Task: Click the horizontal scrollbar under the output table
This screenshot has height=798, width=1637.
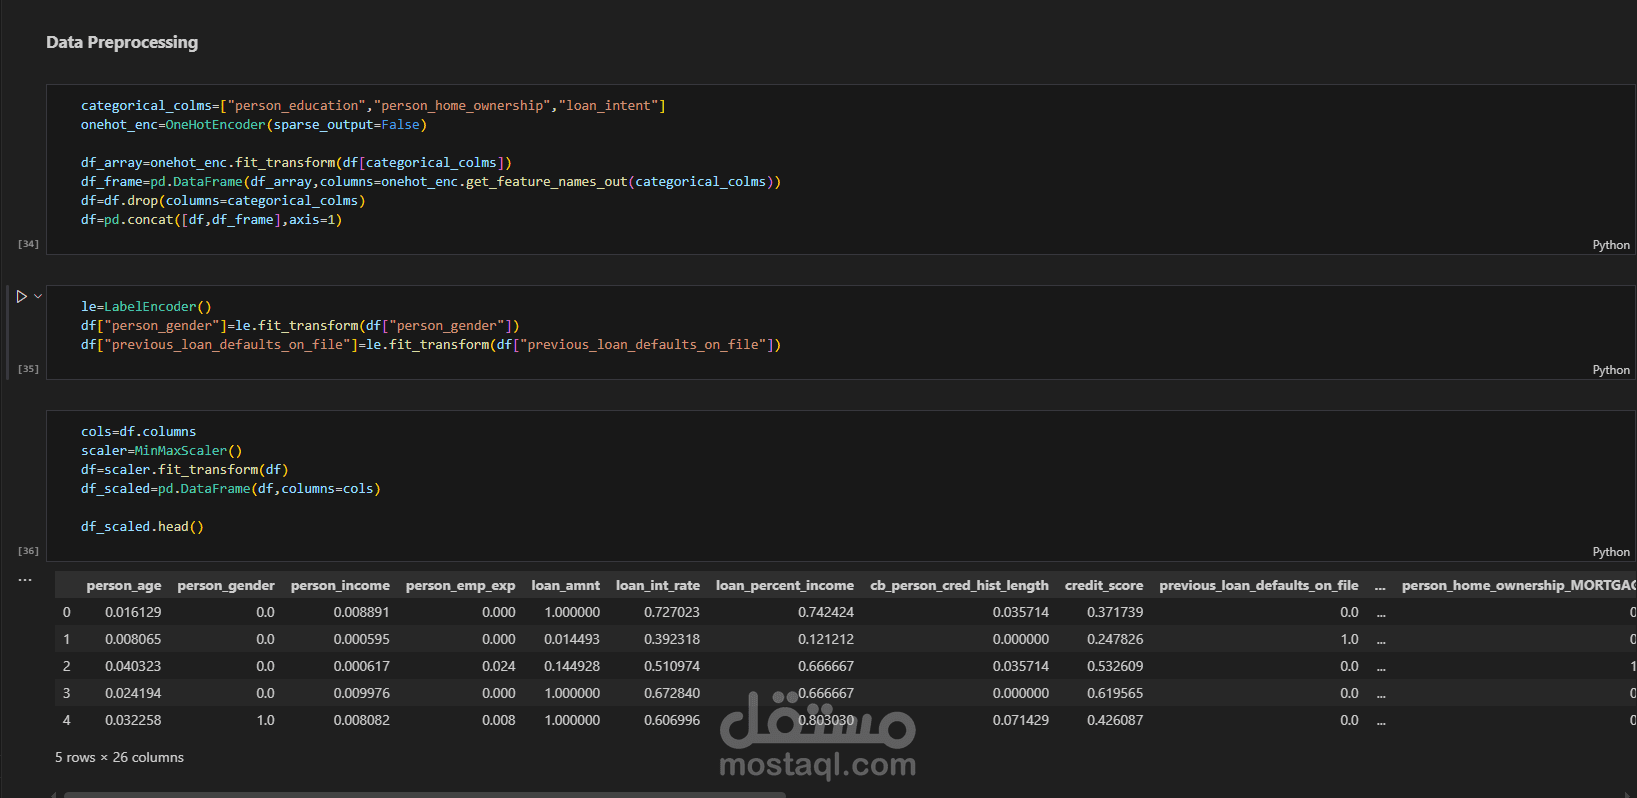Action: (425, 794)
